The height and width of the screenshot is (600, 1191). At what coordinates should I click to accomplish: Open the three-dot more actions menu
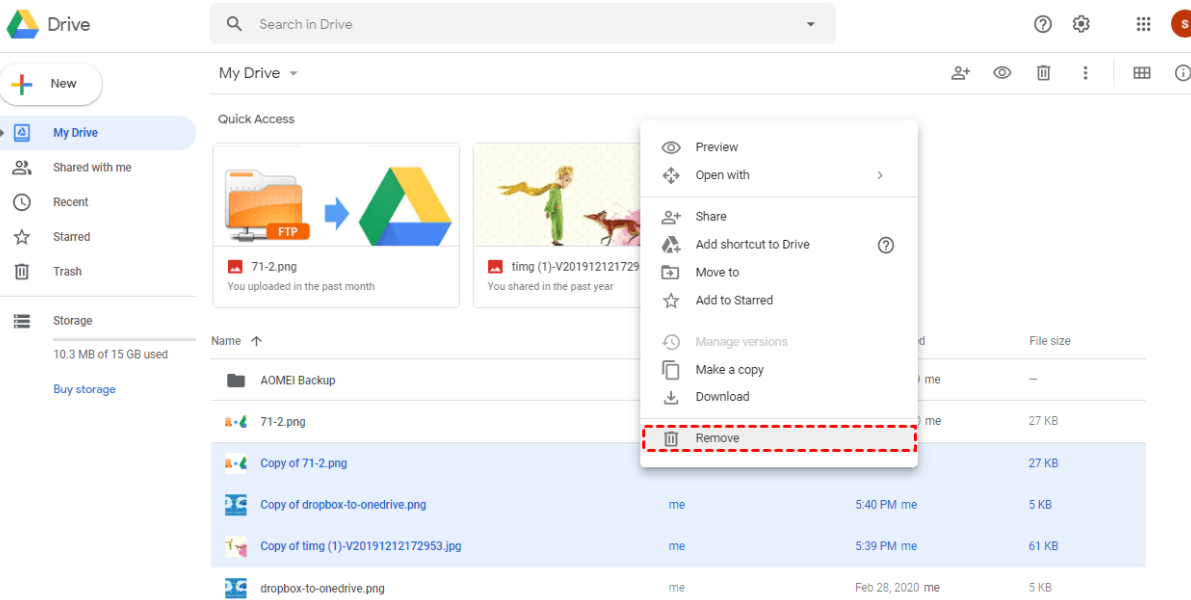[x=1085, y=73]
